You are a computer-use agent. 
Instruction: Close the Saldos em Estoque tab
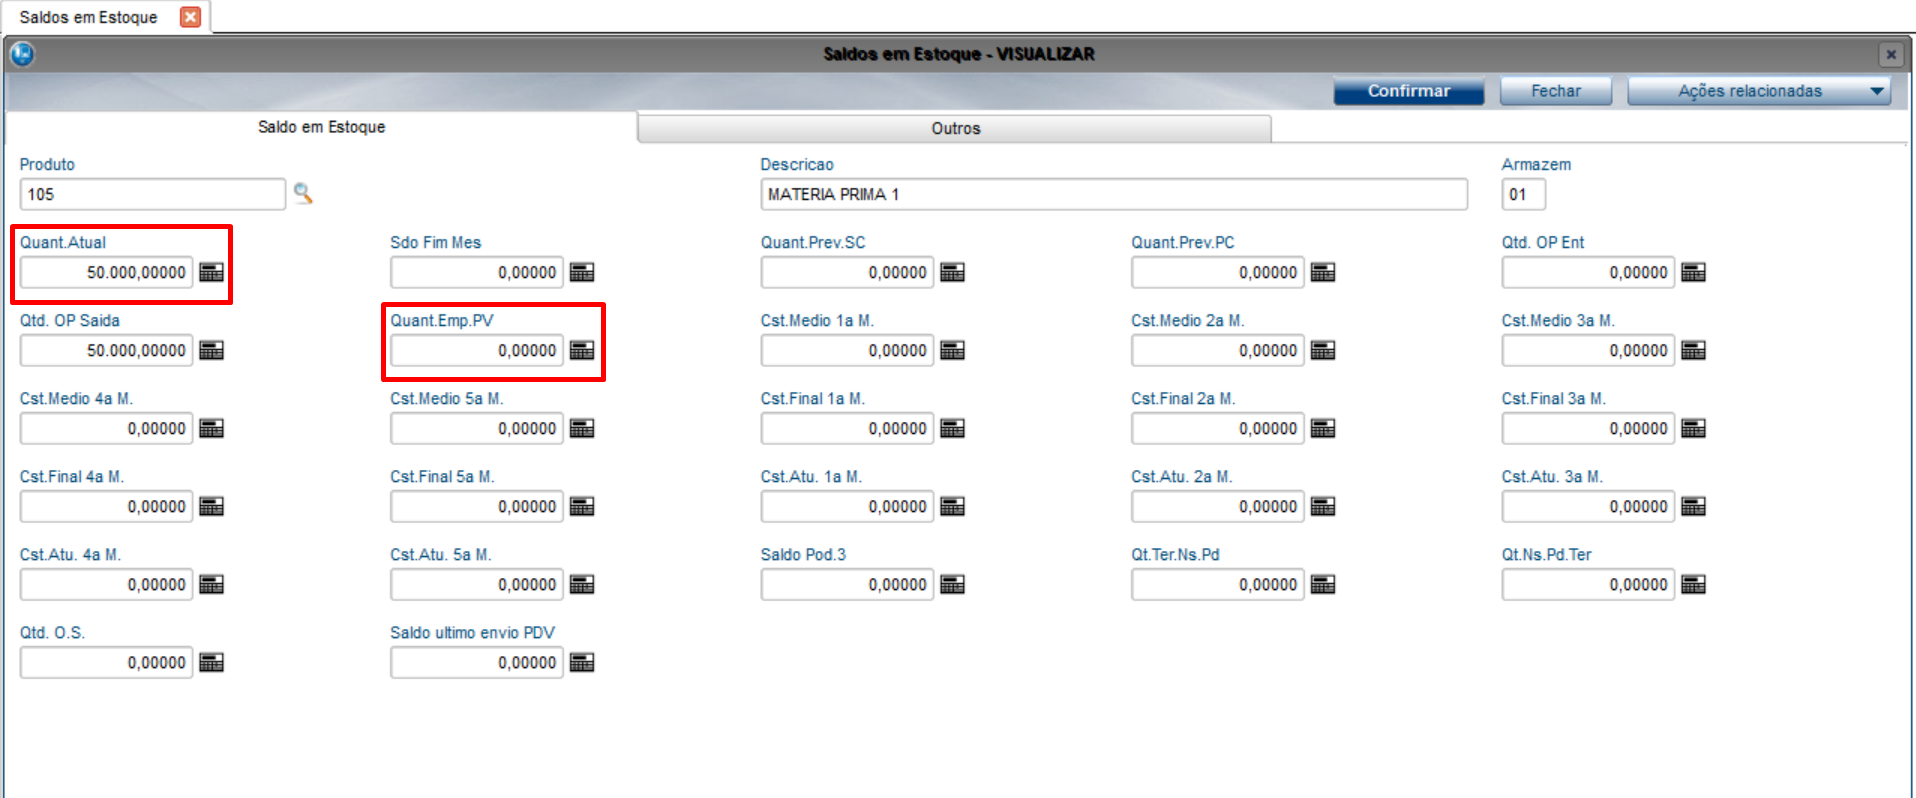[x=190, y=17]
